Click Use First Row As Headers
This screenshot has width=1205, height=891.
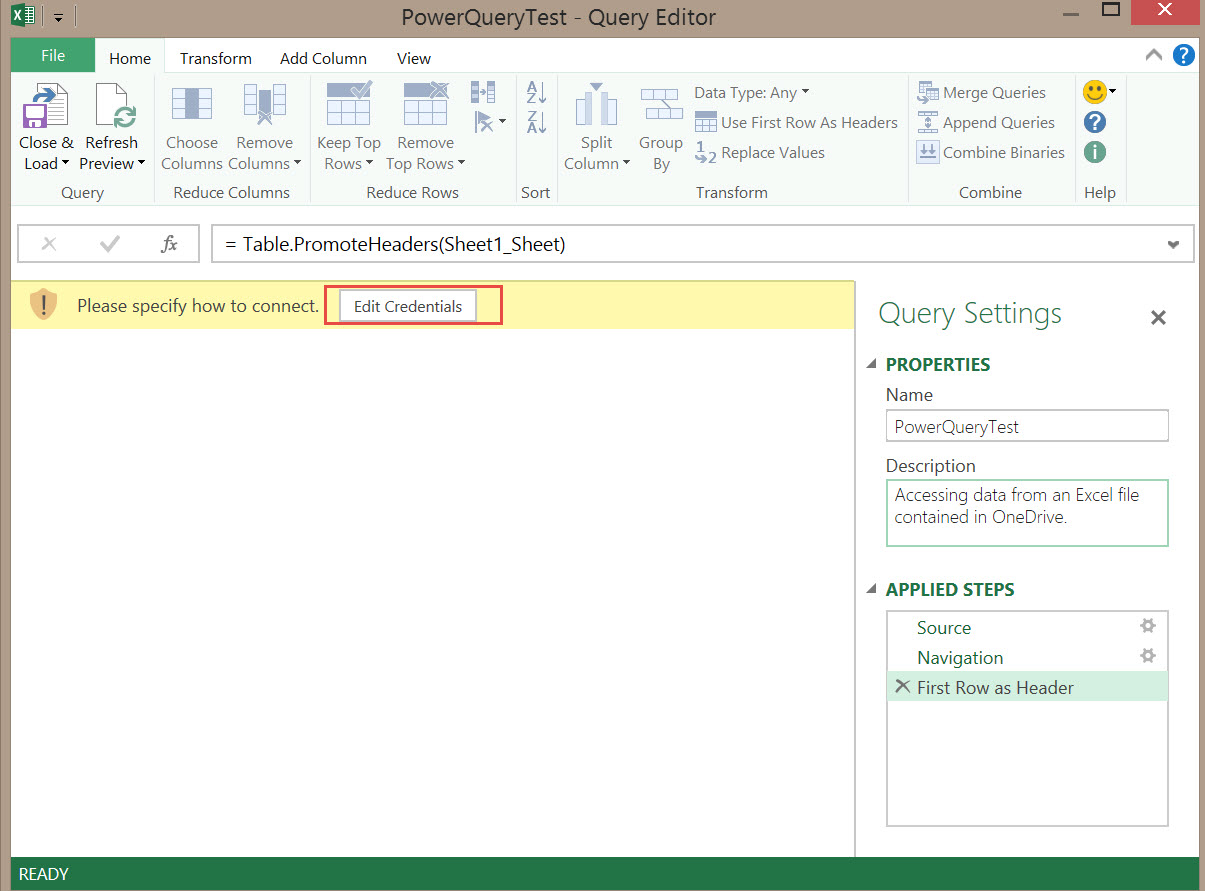tap(796, 122)
